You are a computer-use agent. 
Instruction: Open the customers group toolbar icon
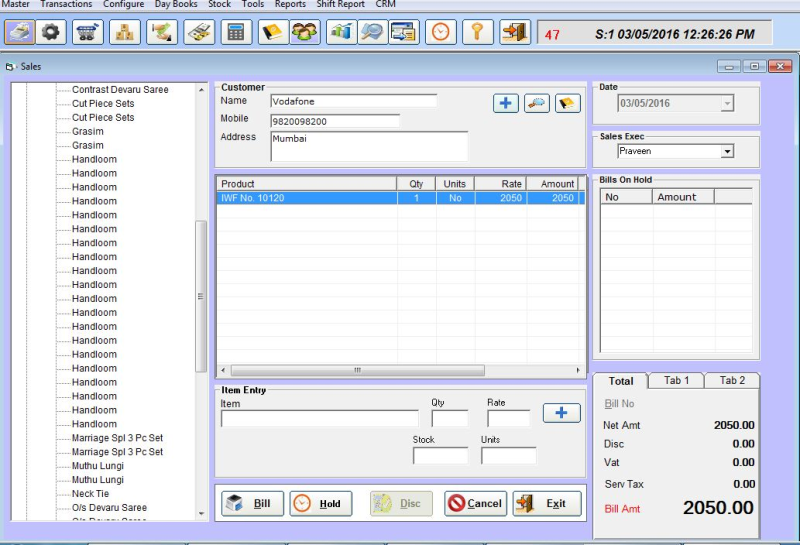pyautogui.click(x=305, y=33)
